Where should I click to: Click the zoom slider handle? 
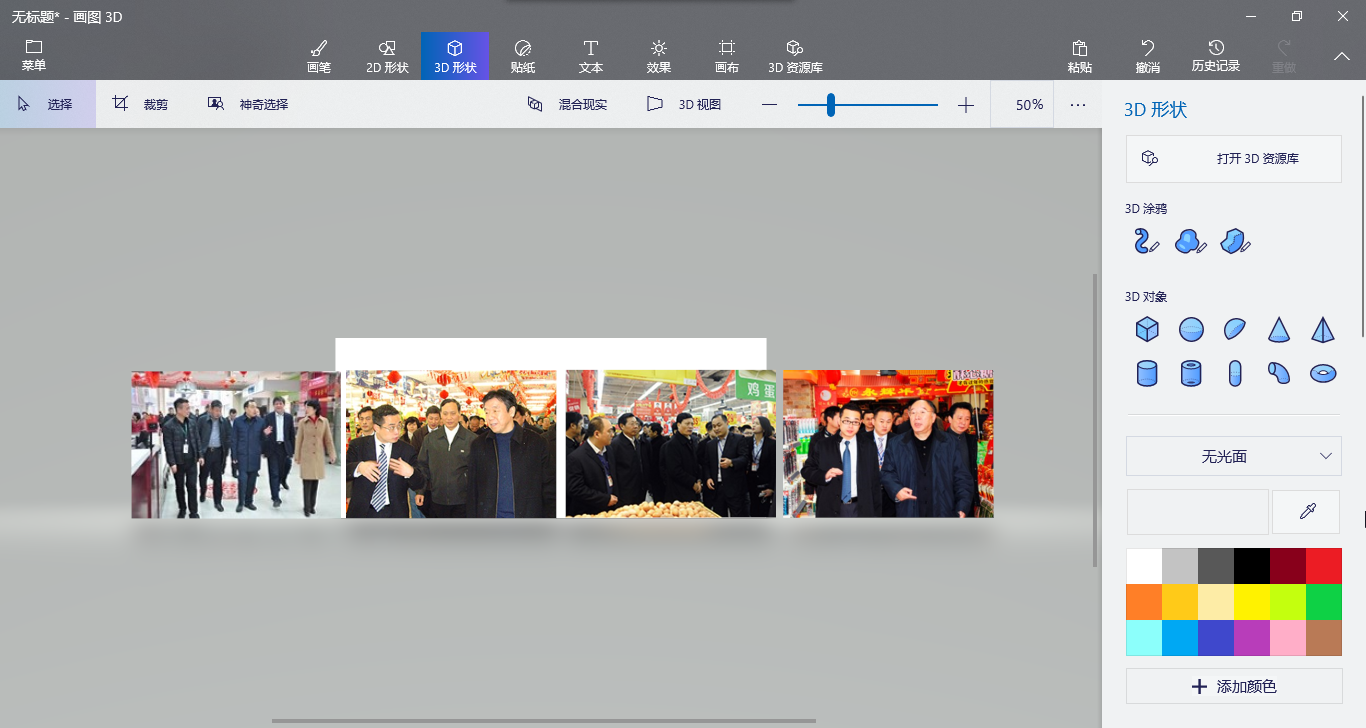(831, 105)
